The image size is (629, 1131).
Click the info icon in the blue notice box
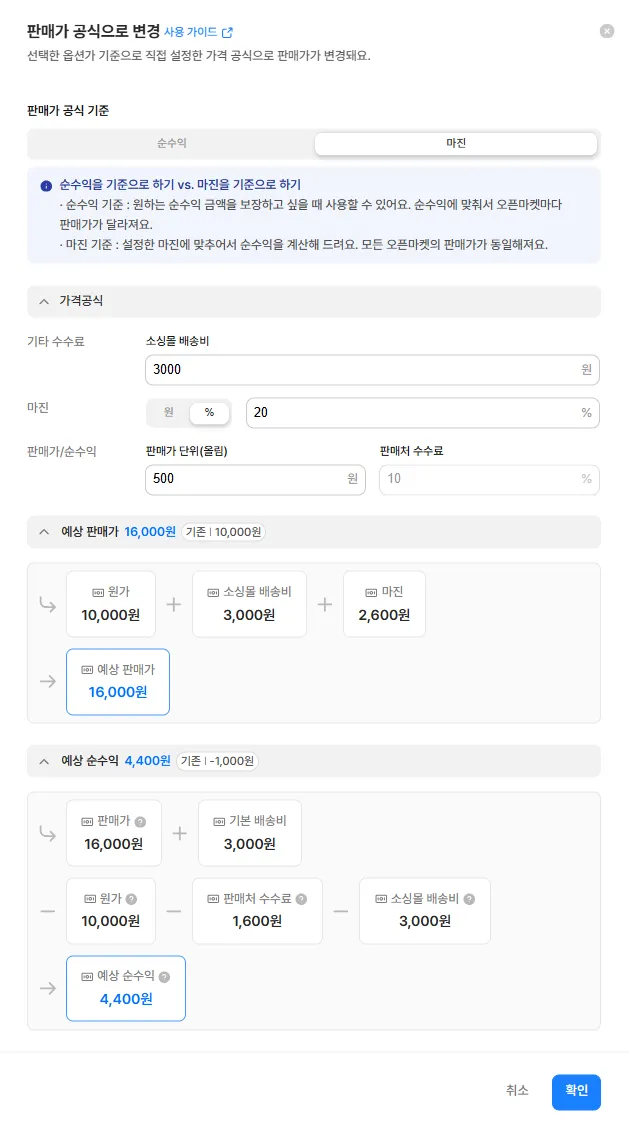[46, 186]
